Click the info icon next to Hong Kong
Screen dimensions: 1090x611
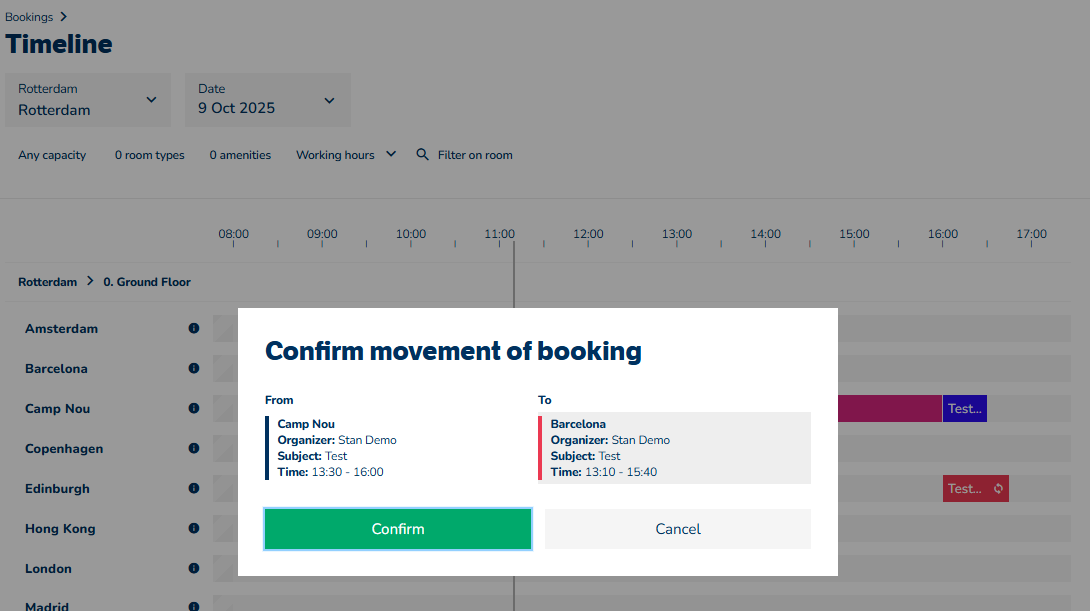click(x=194, y=528)
